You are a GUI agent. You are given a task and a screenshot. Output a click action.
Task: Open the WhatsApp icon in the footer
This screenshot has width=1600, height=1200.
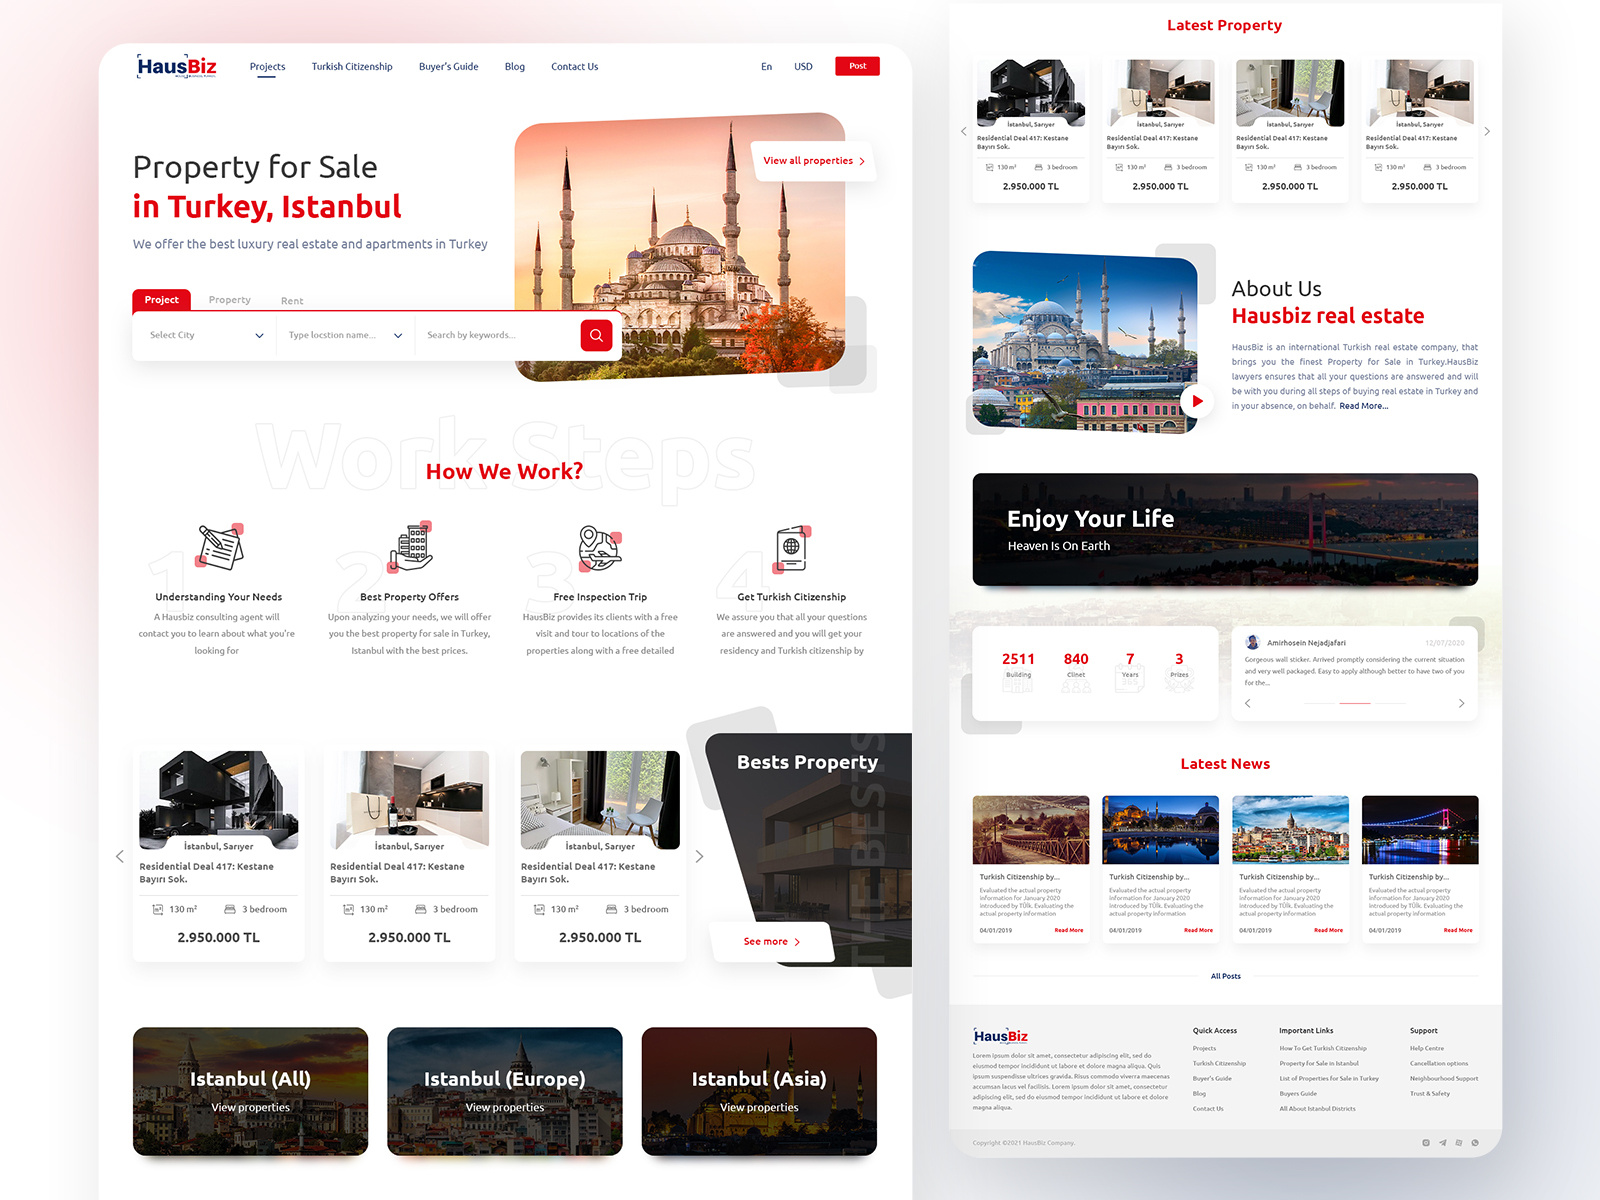(1475, 1143)
